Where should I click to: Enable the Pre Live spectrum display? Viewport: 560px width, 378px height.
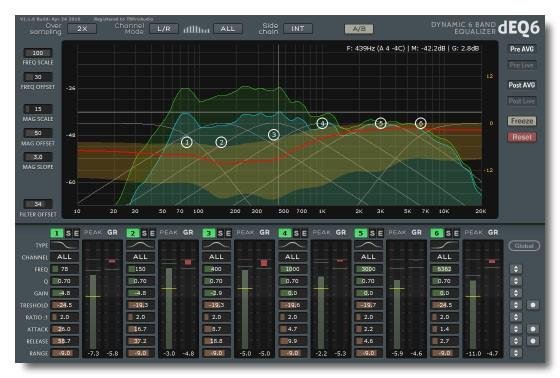pos(522,65)
